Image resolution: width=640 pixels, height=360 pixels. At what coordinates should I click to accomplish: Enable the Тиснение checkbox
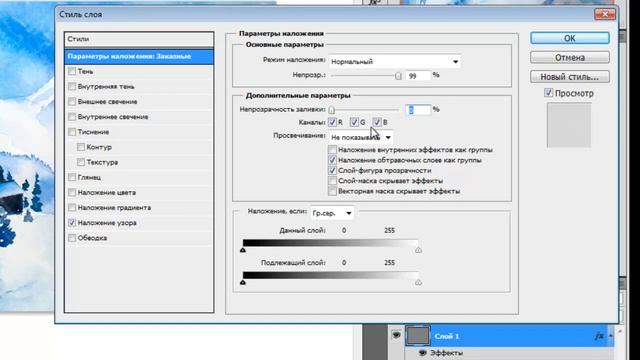[72, 132]
